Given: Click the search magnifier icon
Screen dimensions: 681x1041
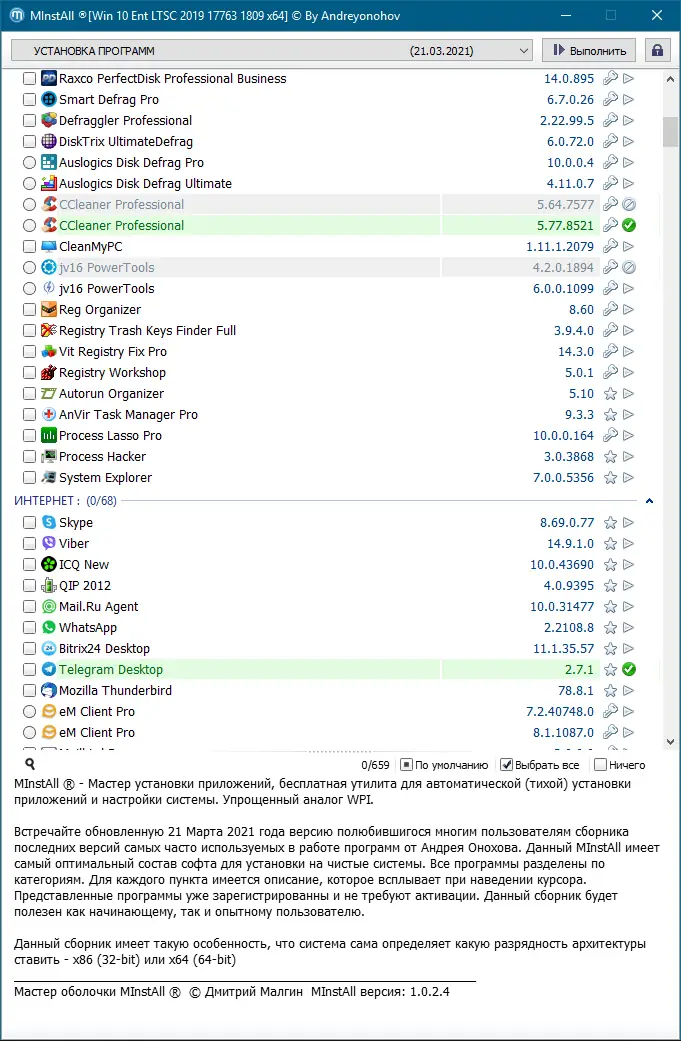Looking at the screenshot, I should (30, 764).
